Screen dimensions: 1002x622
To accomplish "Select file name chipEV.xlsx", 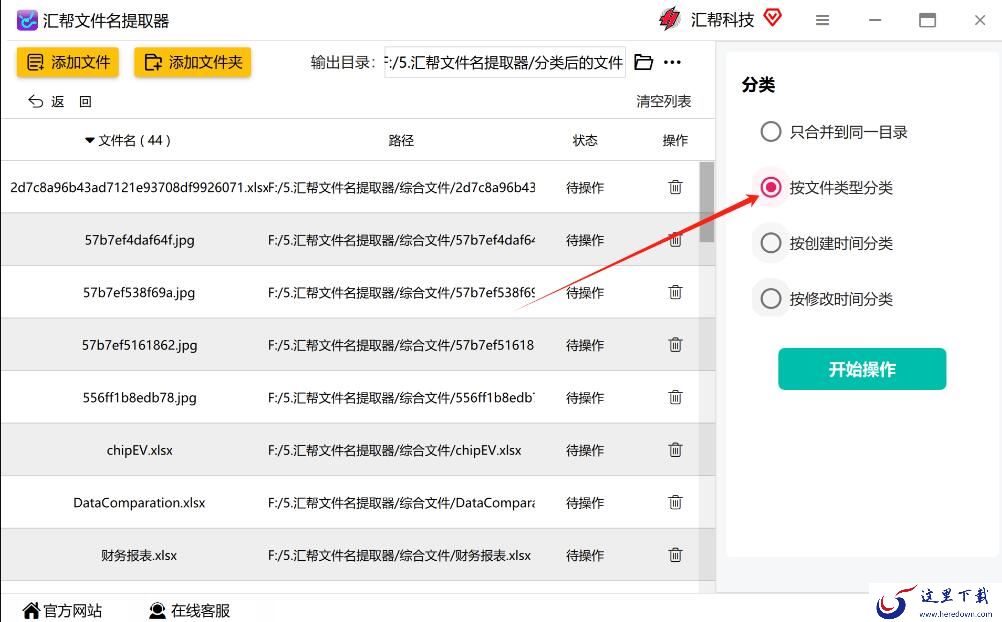I will (139, 450).
